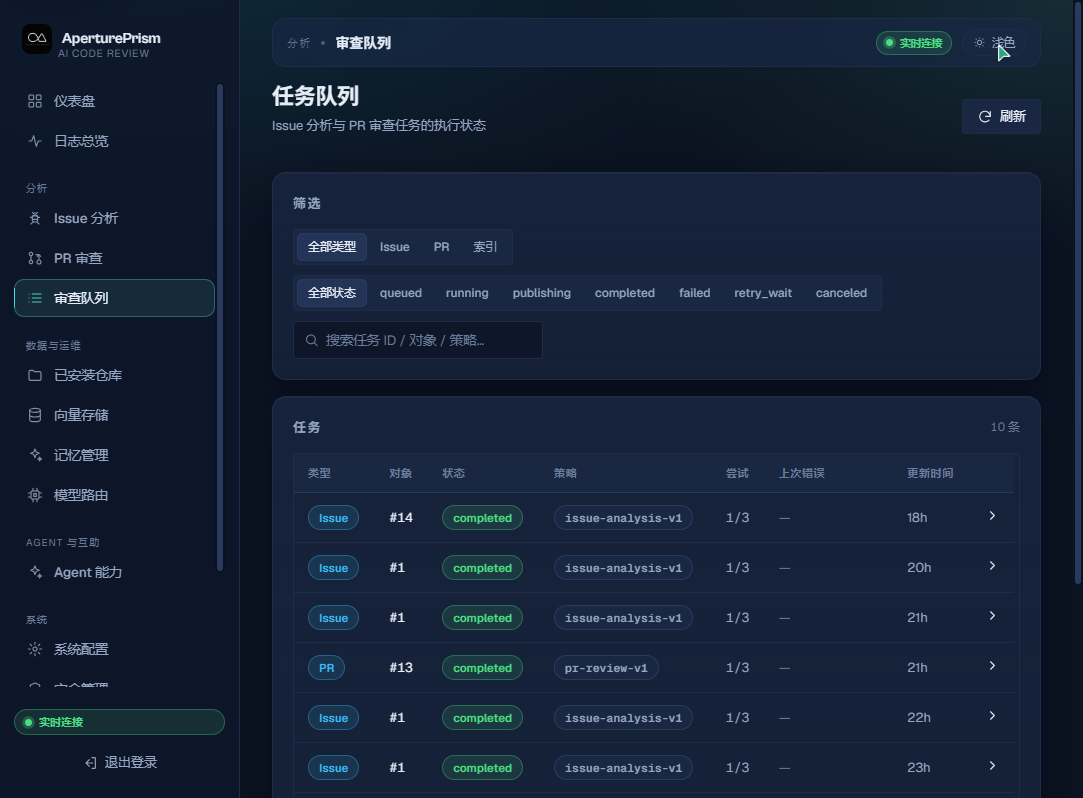Filter tasks by the completed status
The image size is (1083, 798).
point(624,293)
